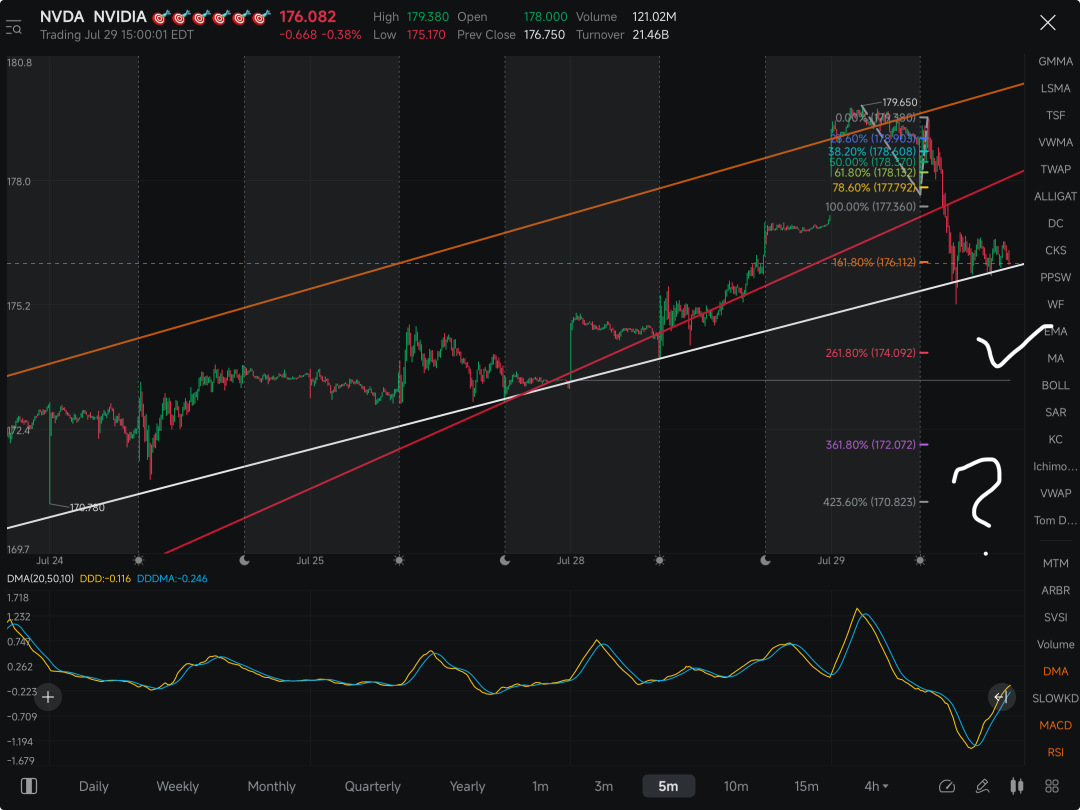Change chart style with the candlestick icon

(1017, 786)
